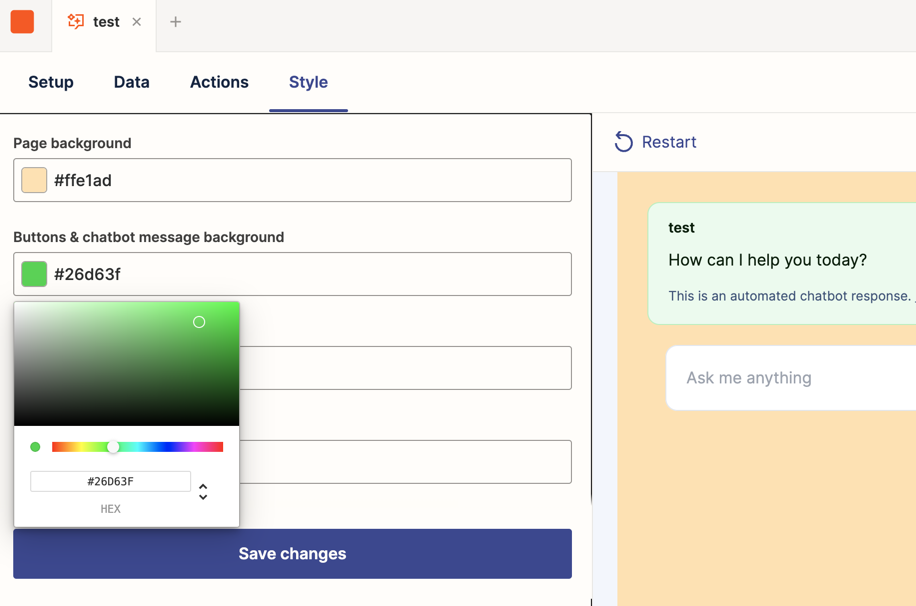Click the Save changes button
Screen dimensions: 916x606
(291, 553)
